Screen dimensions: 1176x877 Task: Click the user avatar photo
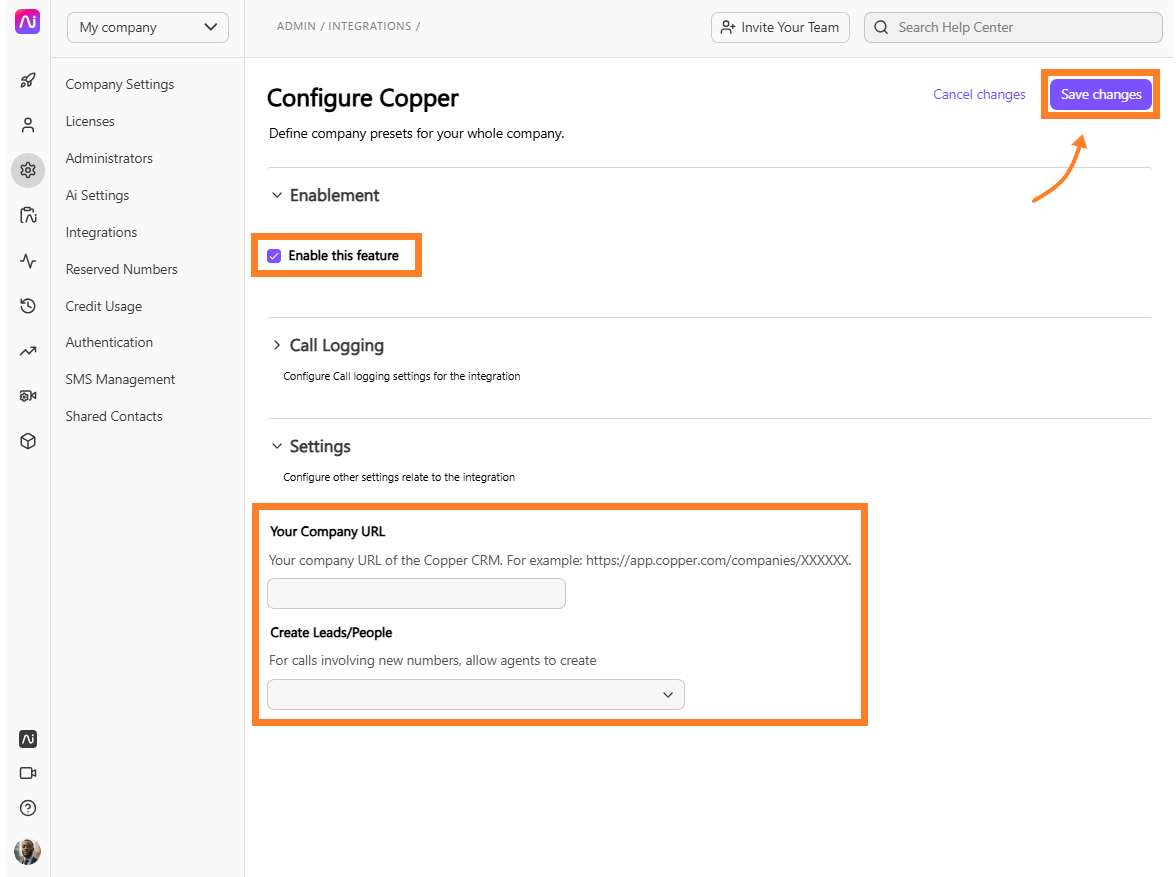[x=28, y=852]
